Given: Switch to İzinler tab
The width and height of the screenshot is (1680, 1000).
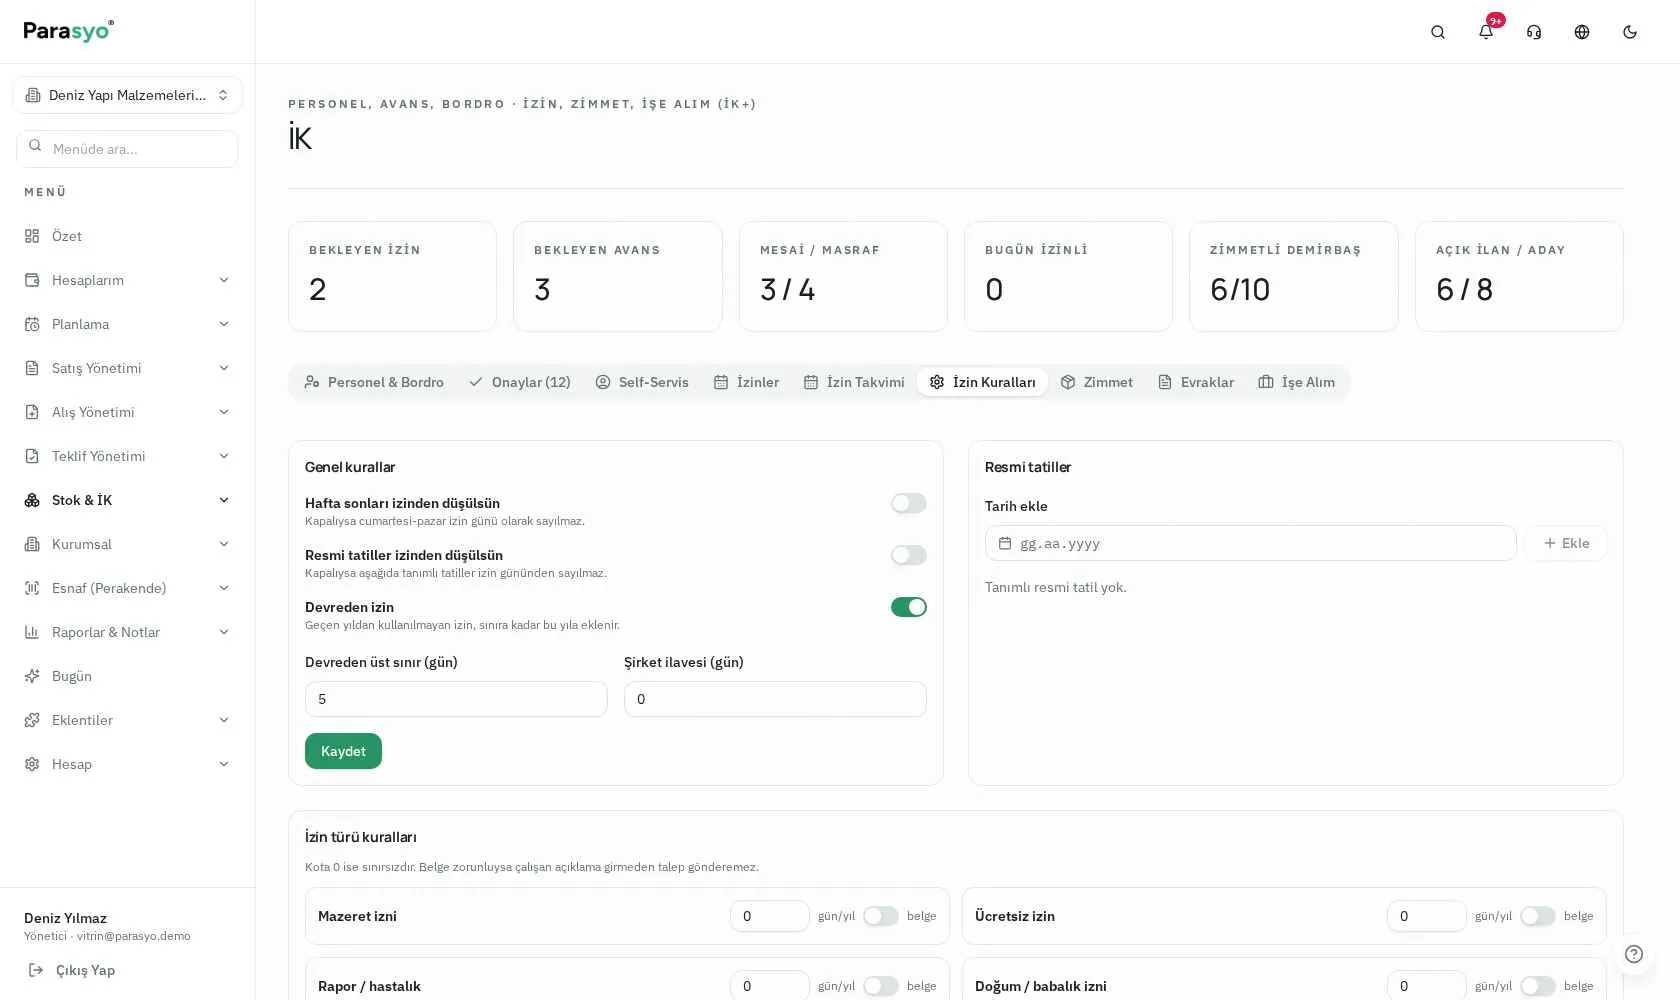Looking at the screenshot, I should (x=746, y=382).
